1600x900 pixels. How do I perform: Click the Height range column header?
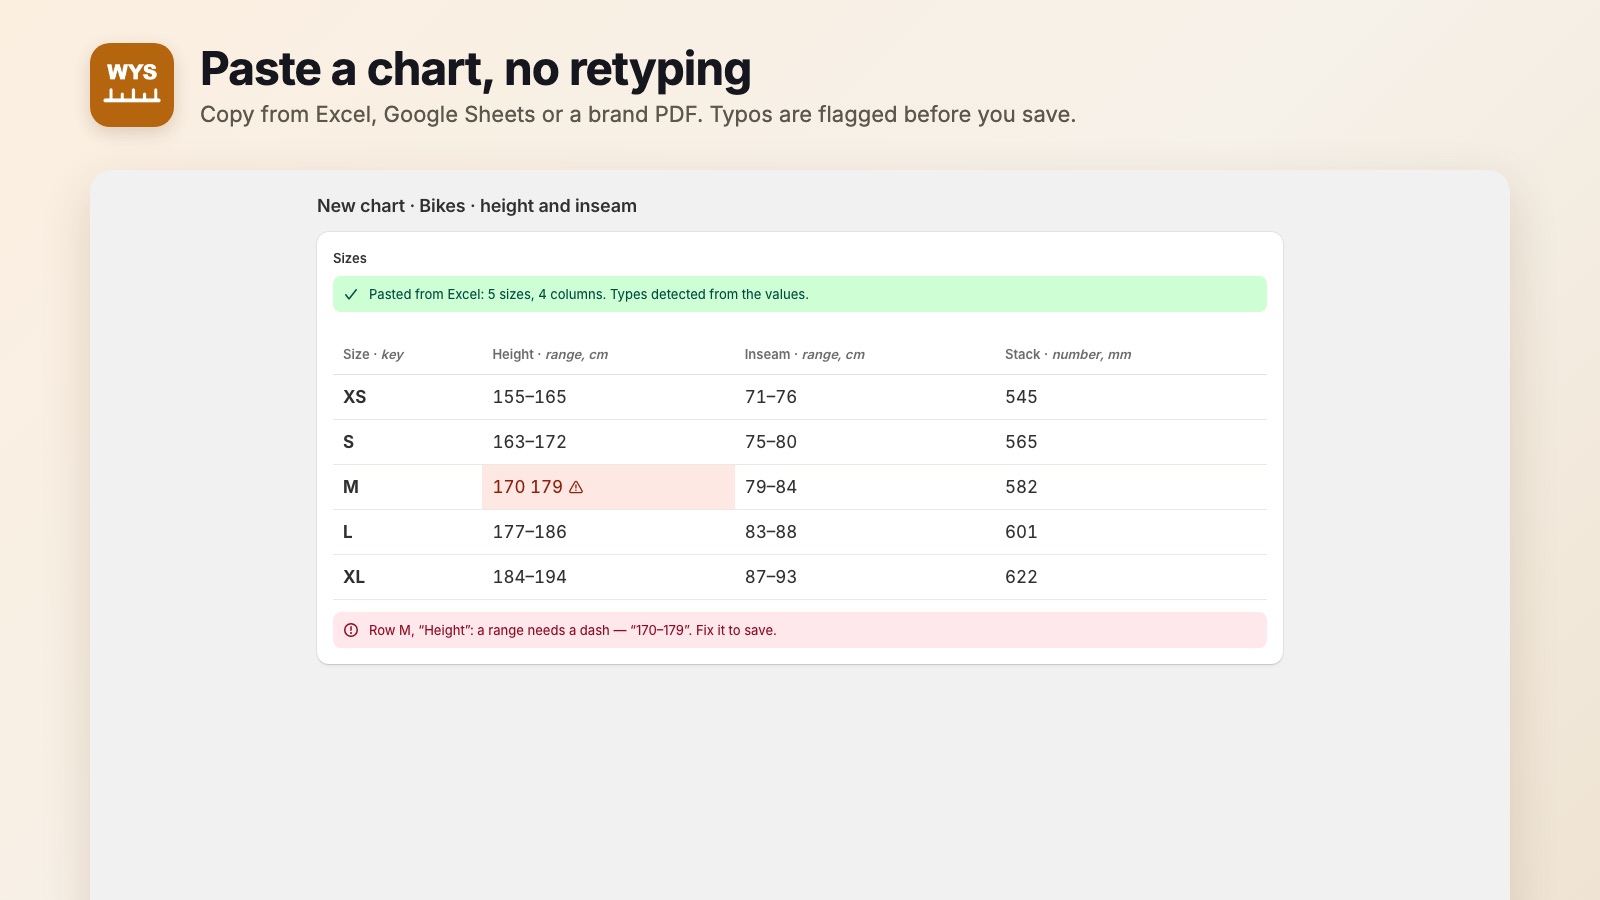[x=550, y=354]
